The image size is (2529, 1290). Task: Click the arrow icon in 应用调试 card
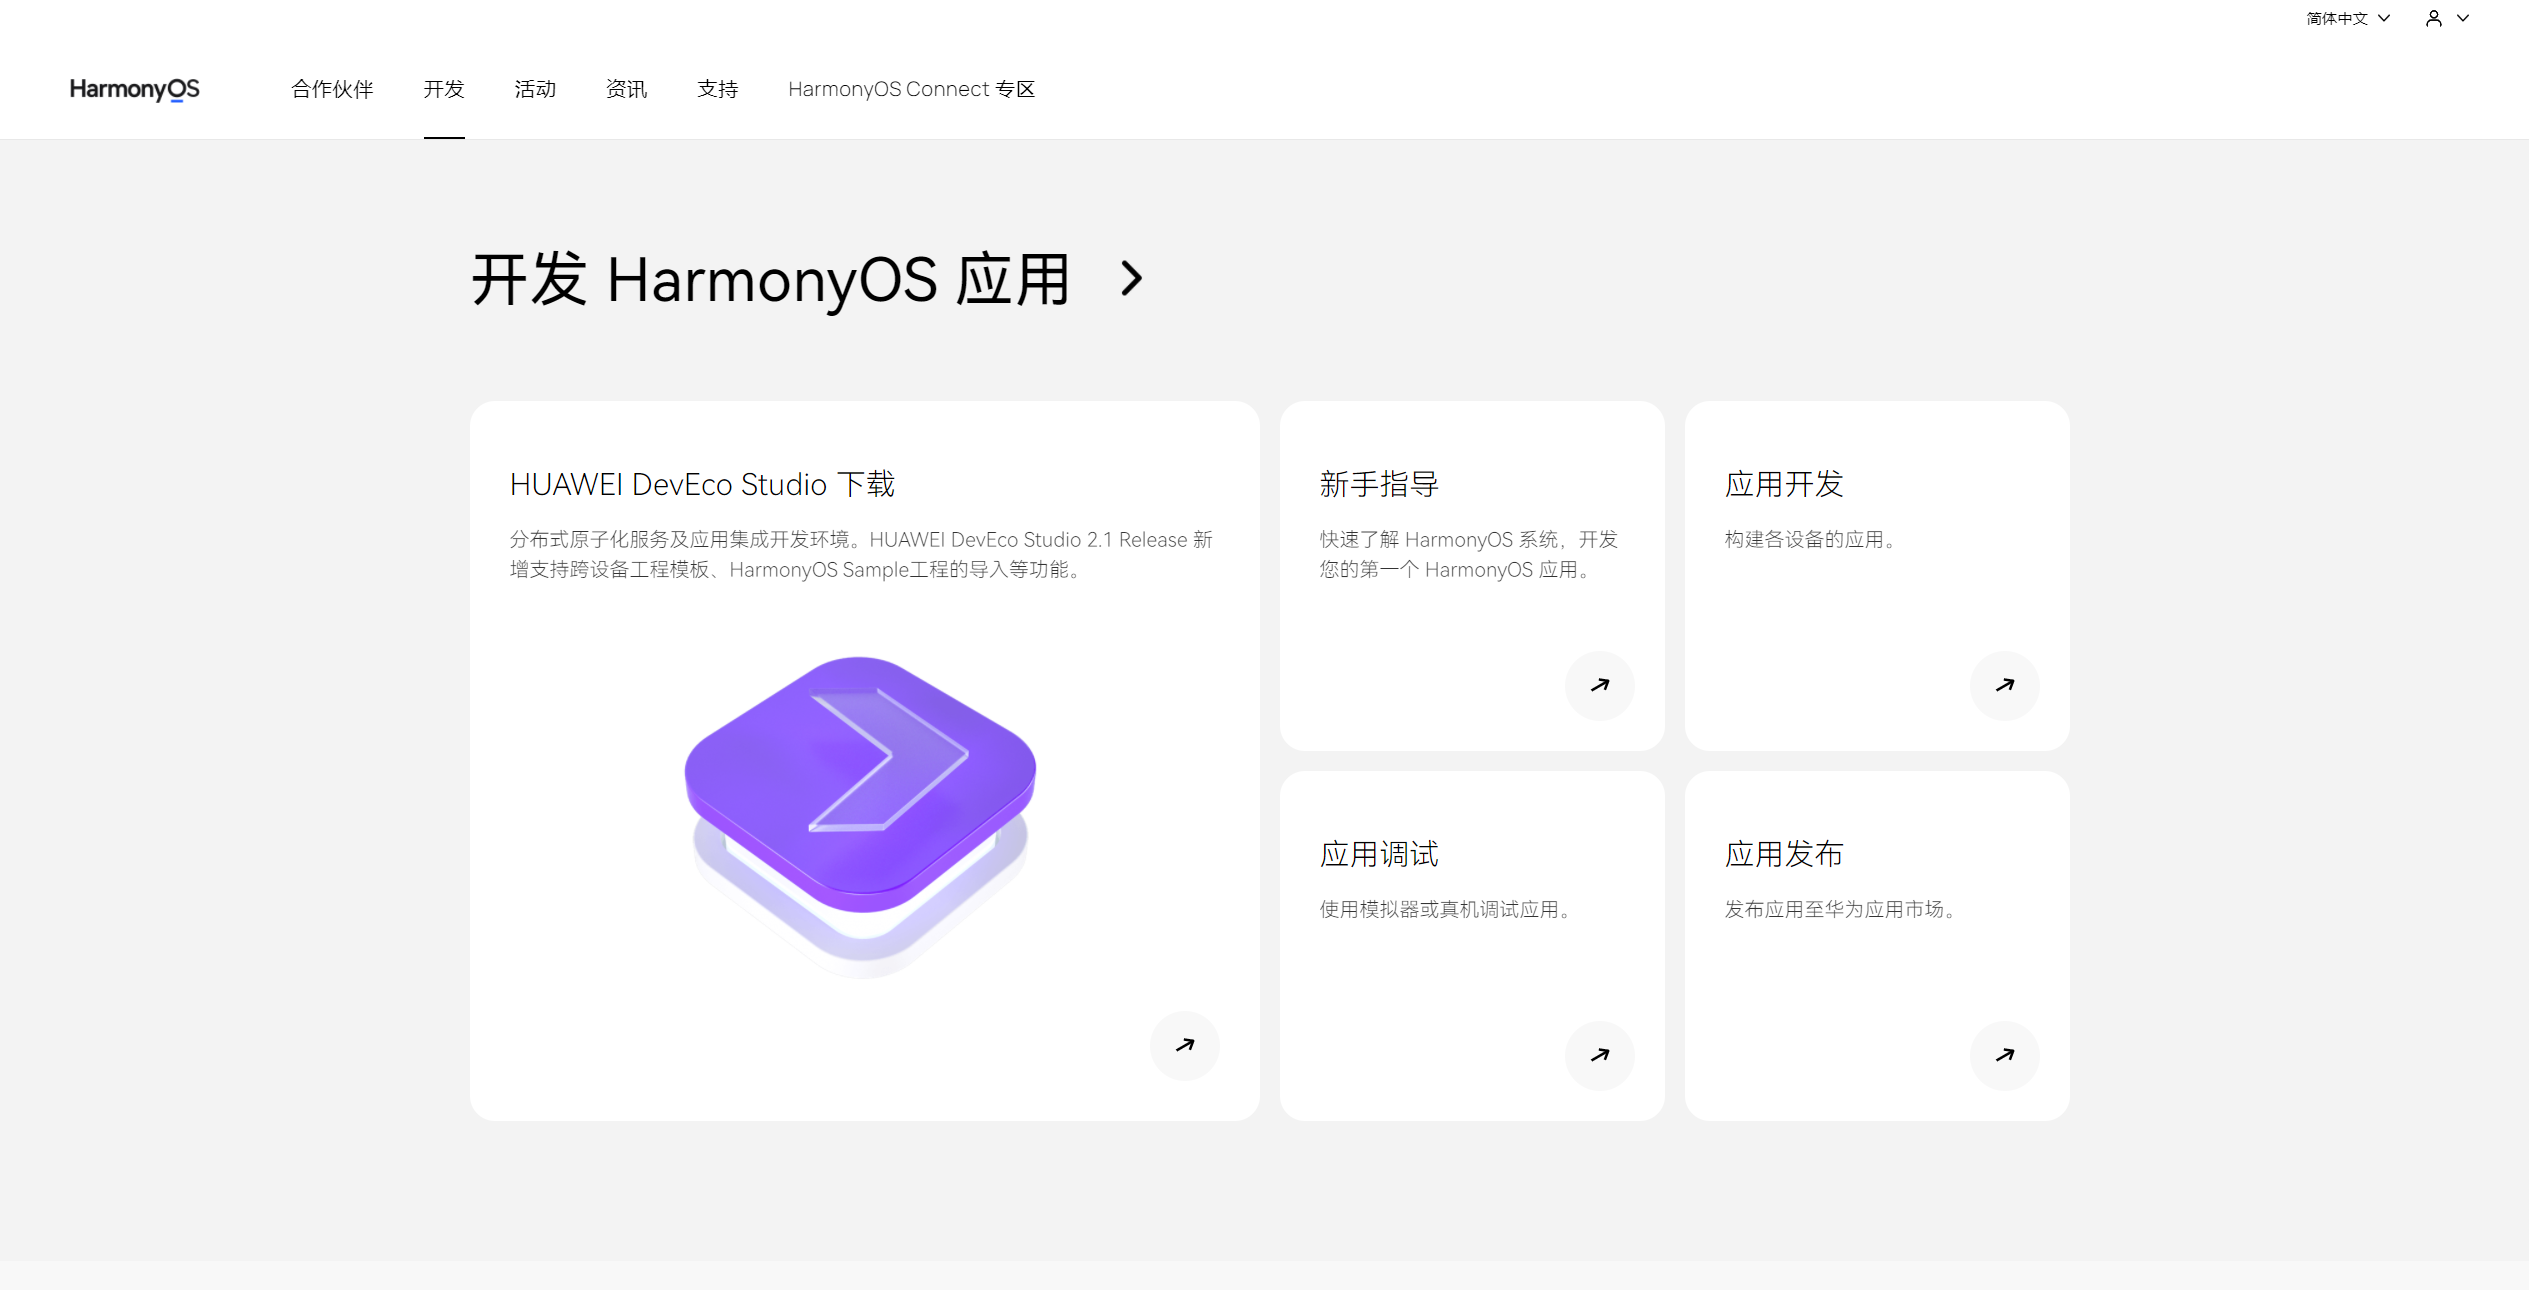coord(1600,1055)
